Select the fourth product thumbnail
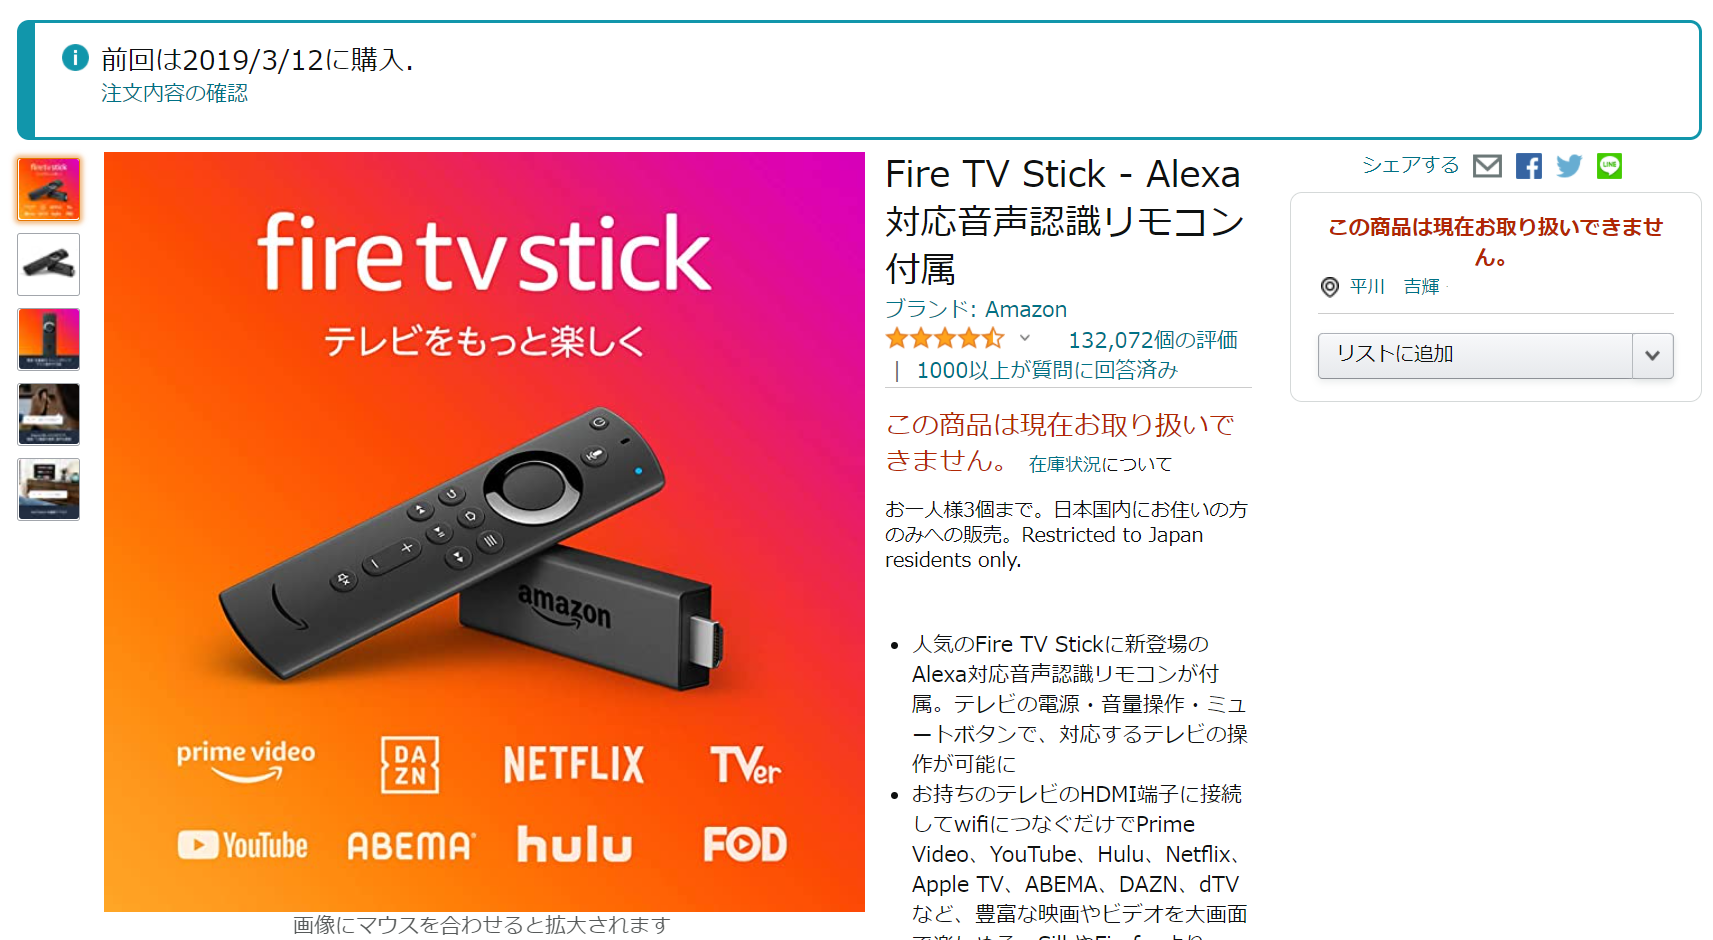 click(48, 414)
